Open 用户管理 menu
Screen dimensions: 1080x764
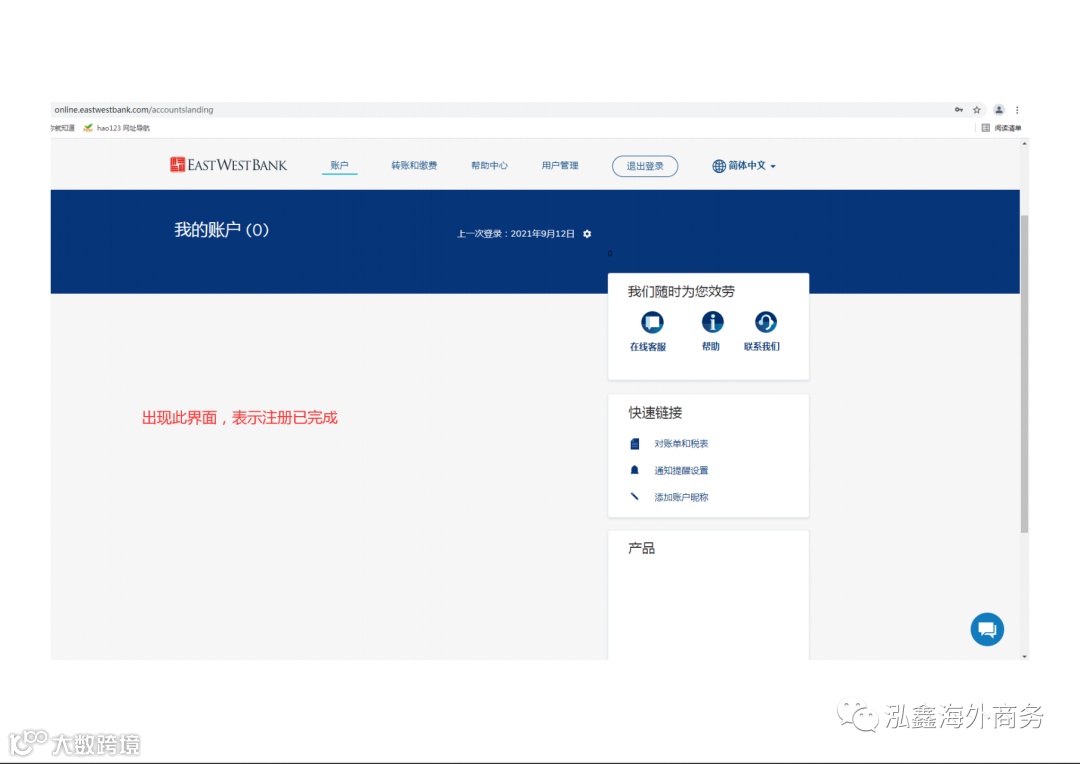pos(560,165)
